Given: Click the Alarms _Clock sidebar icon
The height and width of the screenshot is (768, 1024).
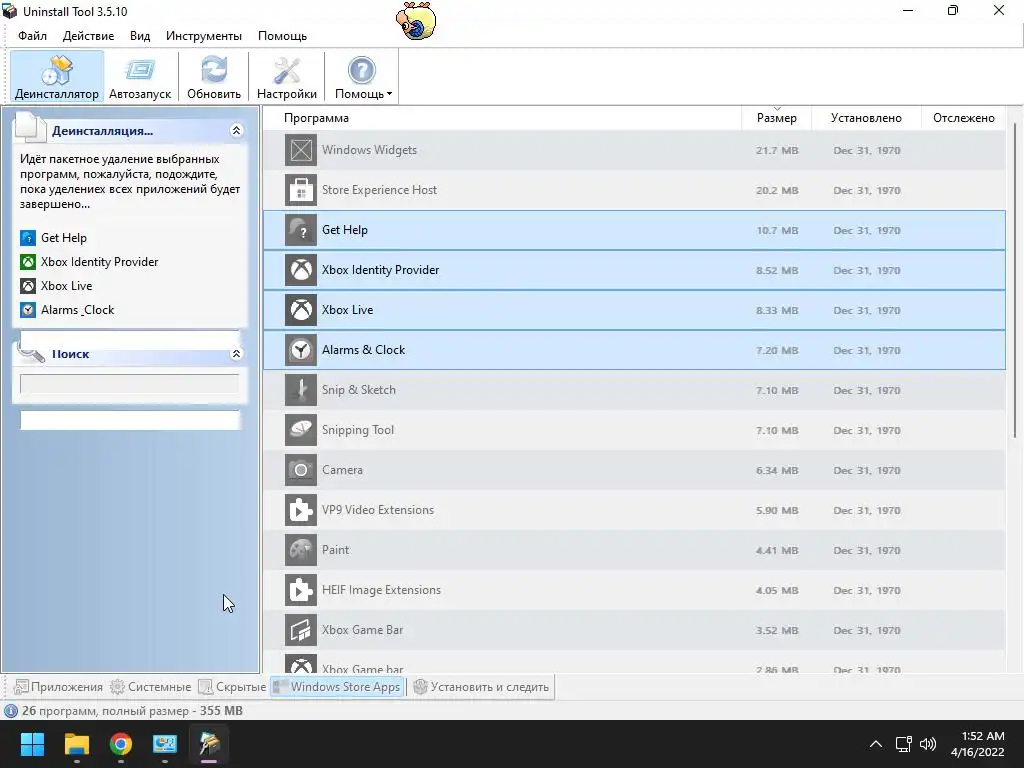Looking at the screenshot, I should (x=28, y=310).
